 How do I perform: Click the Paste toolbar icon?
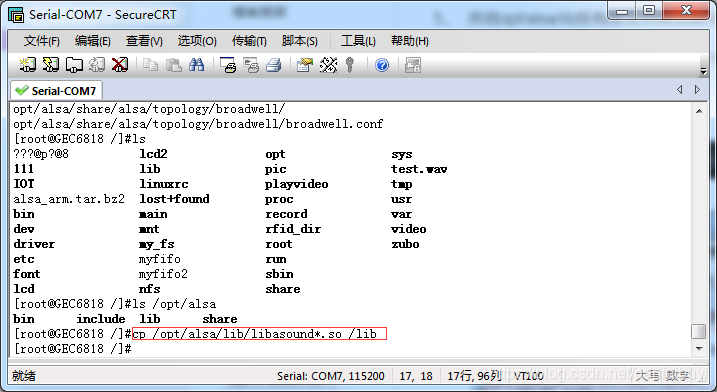point(173,65)
